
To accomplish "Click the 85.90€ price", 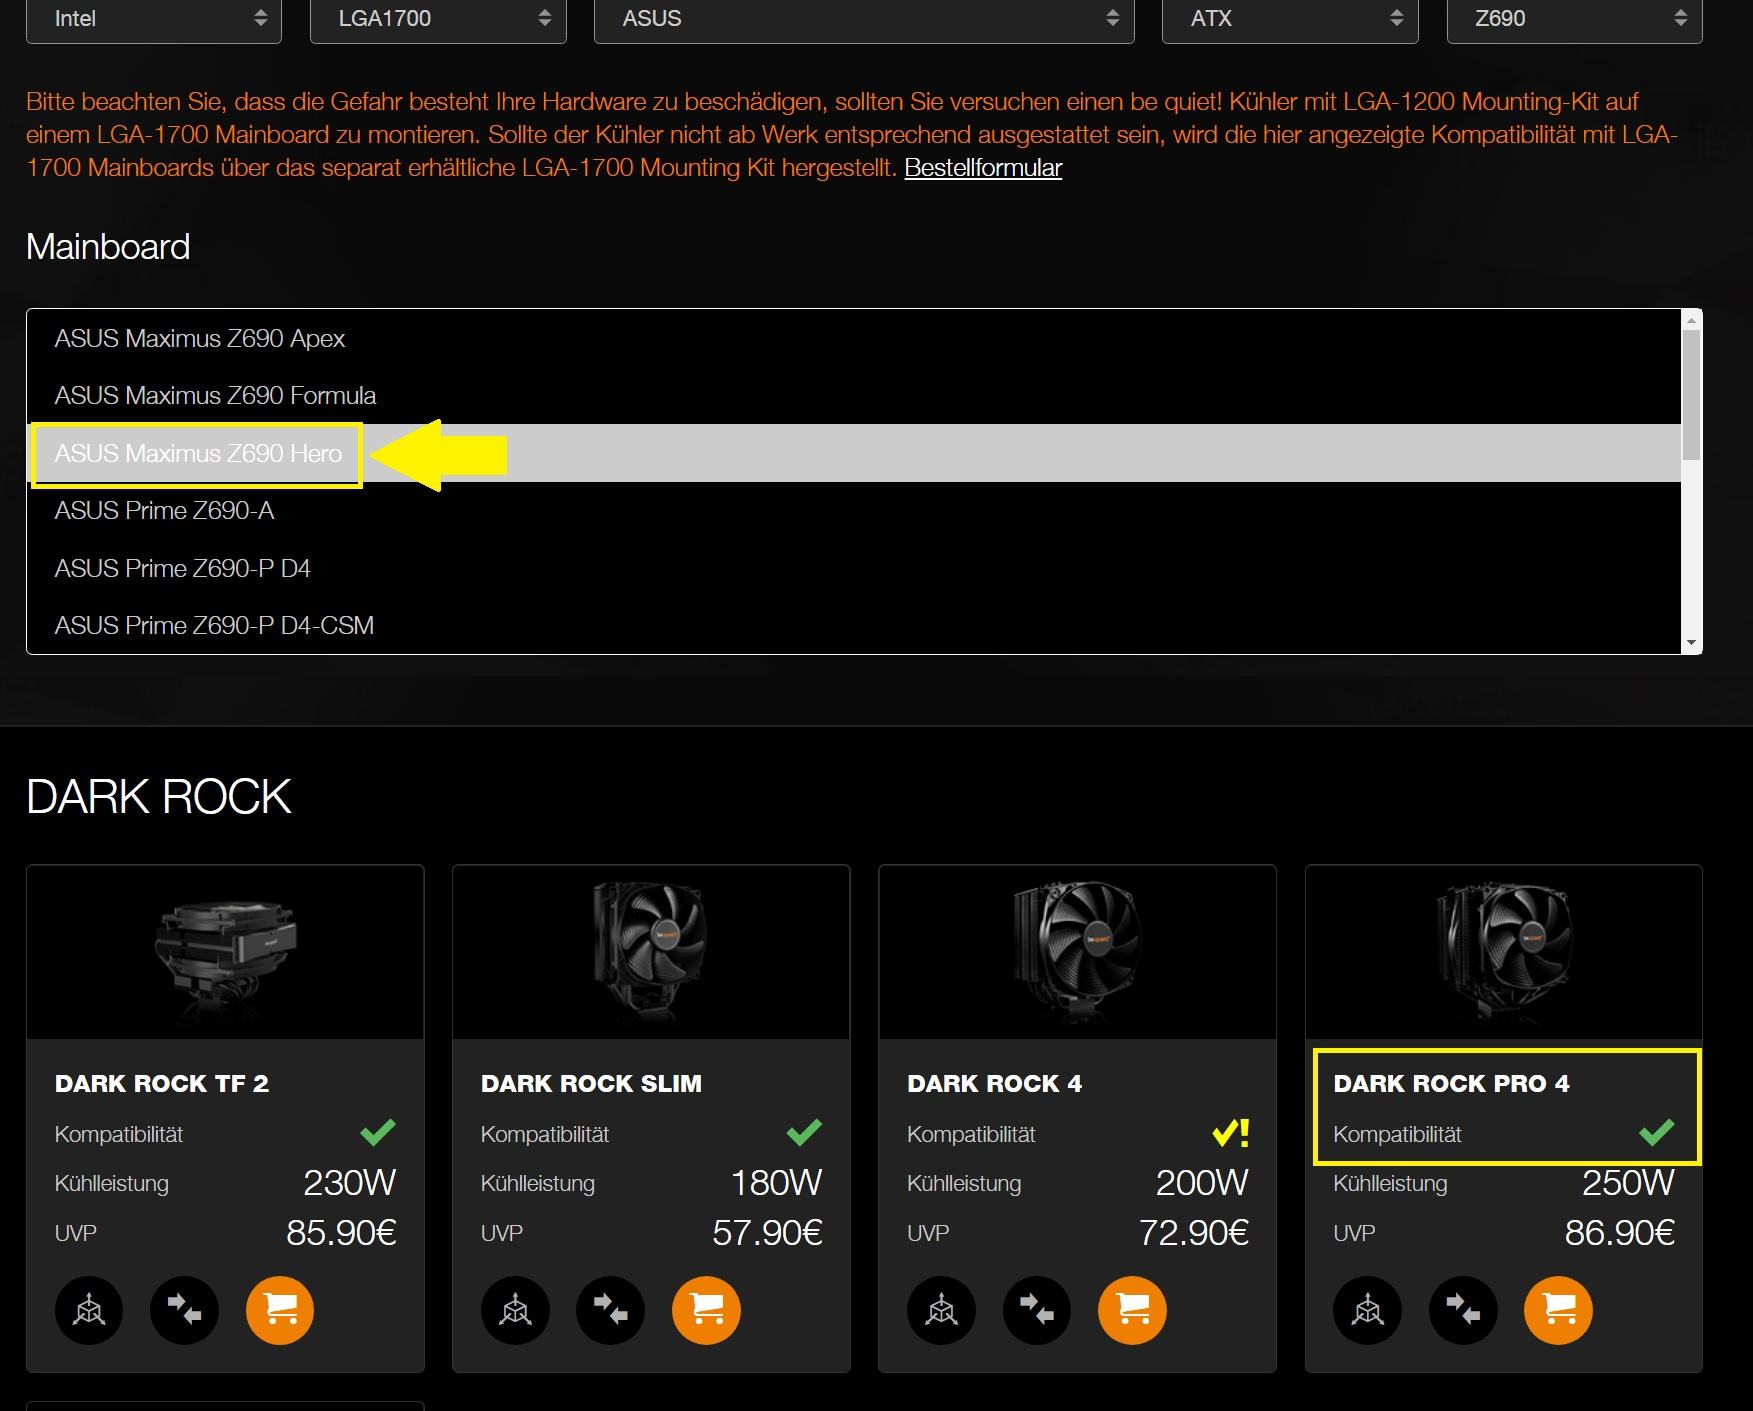I will coord(341,1233).
